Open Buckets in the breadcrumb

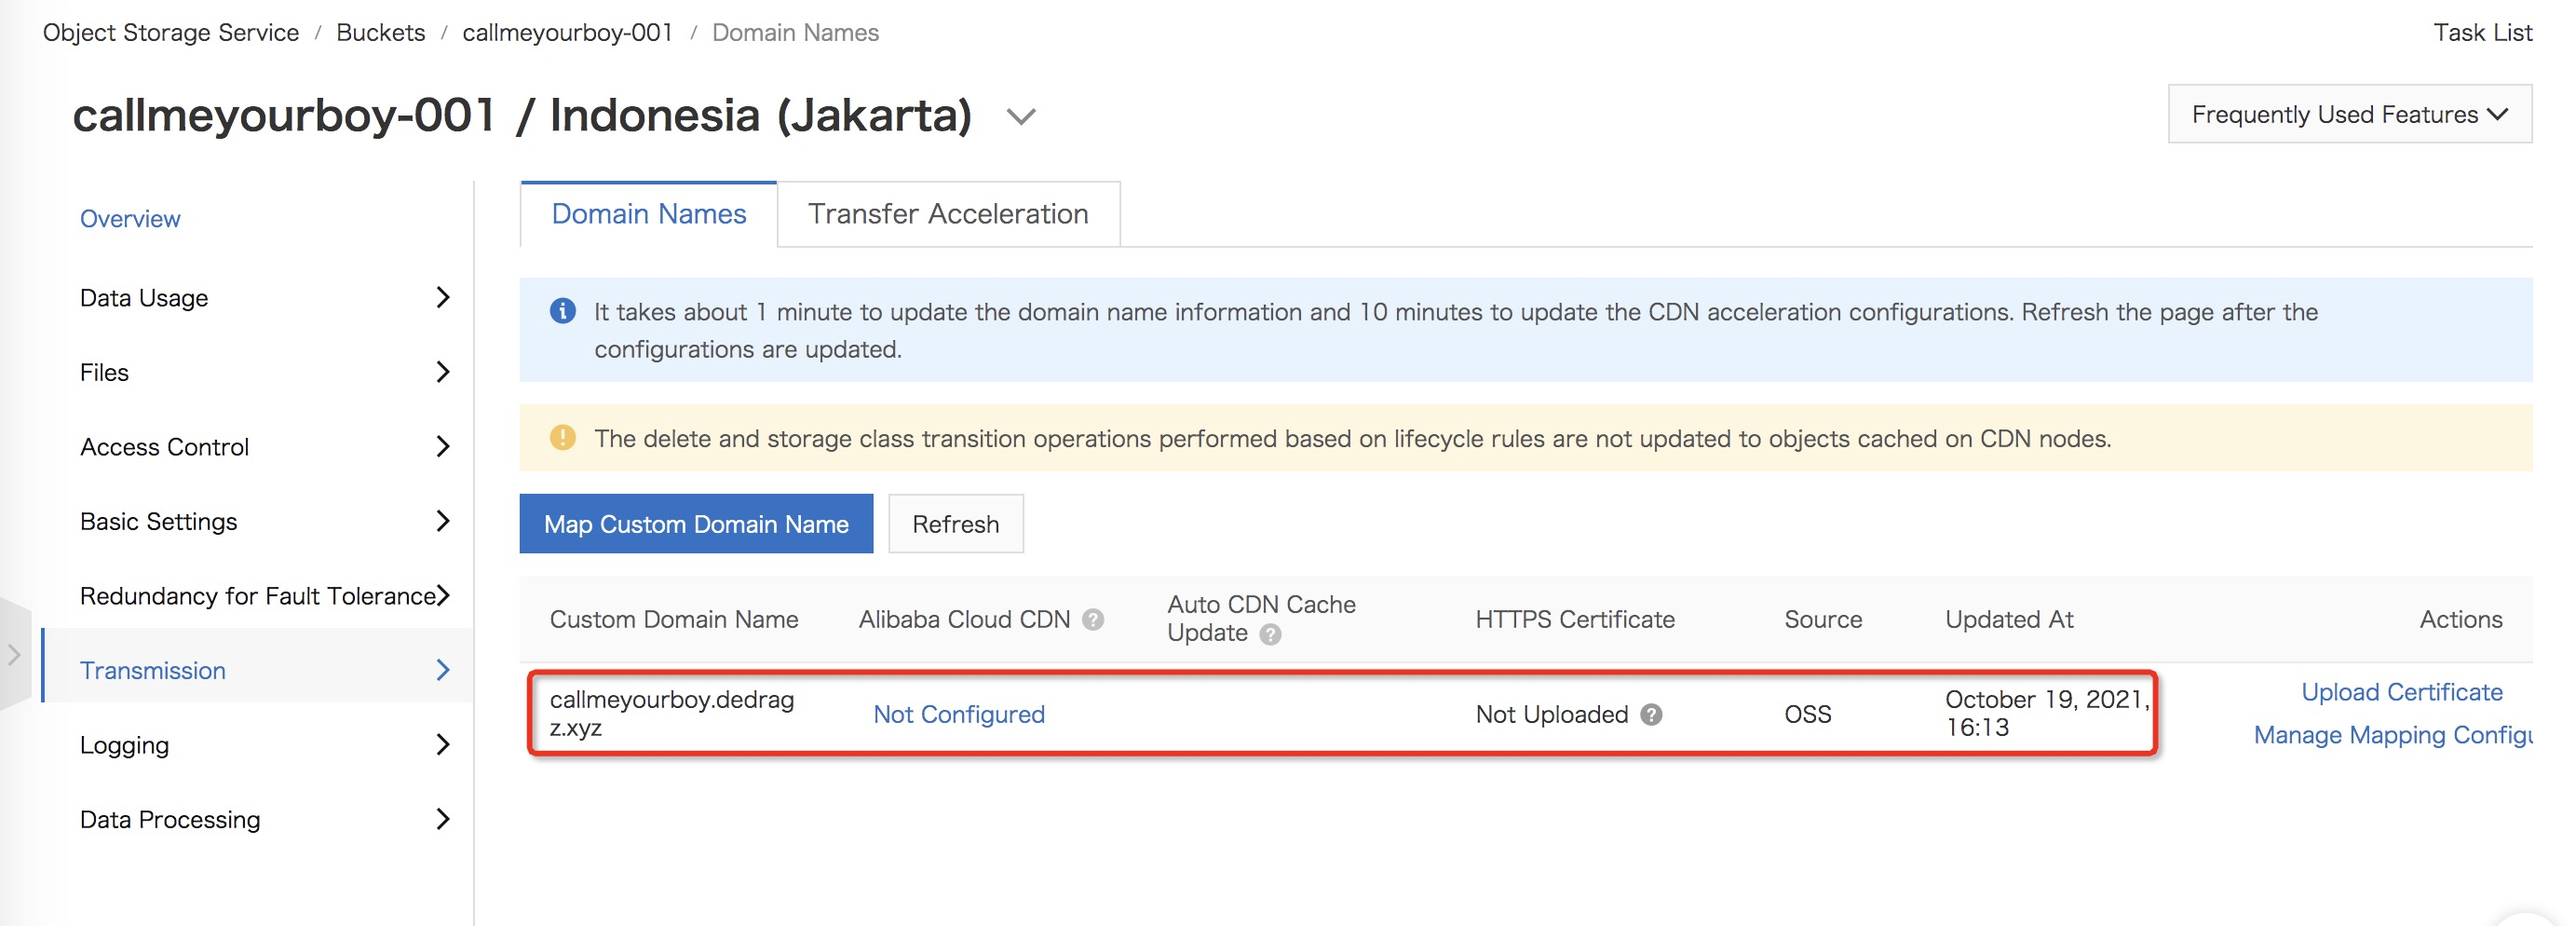pyautogui.click(x=380, y=33)
